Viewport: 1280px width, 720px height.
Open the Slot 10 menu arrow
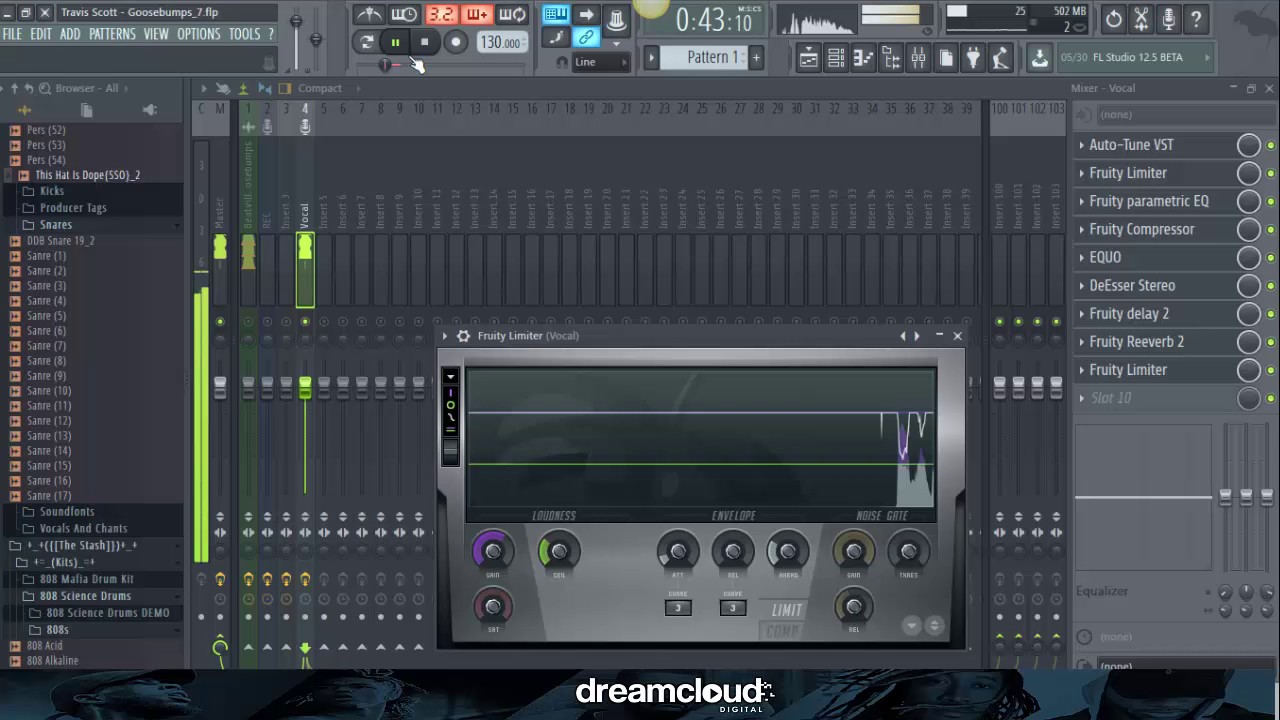pos(1081,397)
